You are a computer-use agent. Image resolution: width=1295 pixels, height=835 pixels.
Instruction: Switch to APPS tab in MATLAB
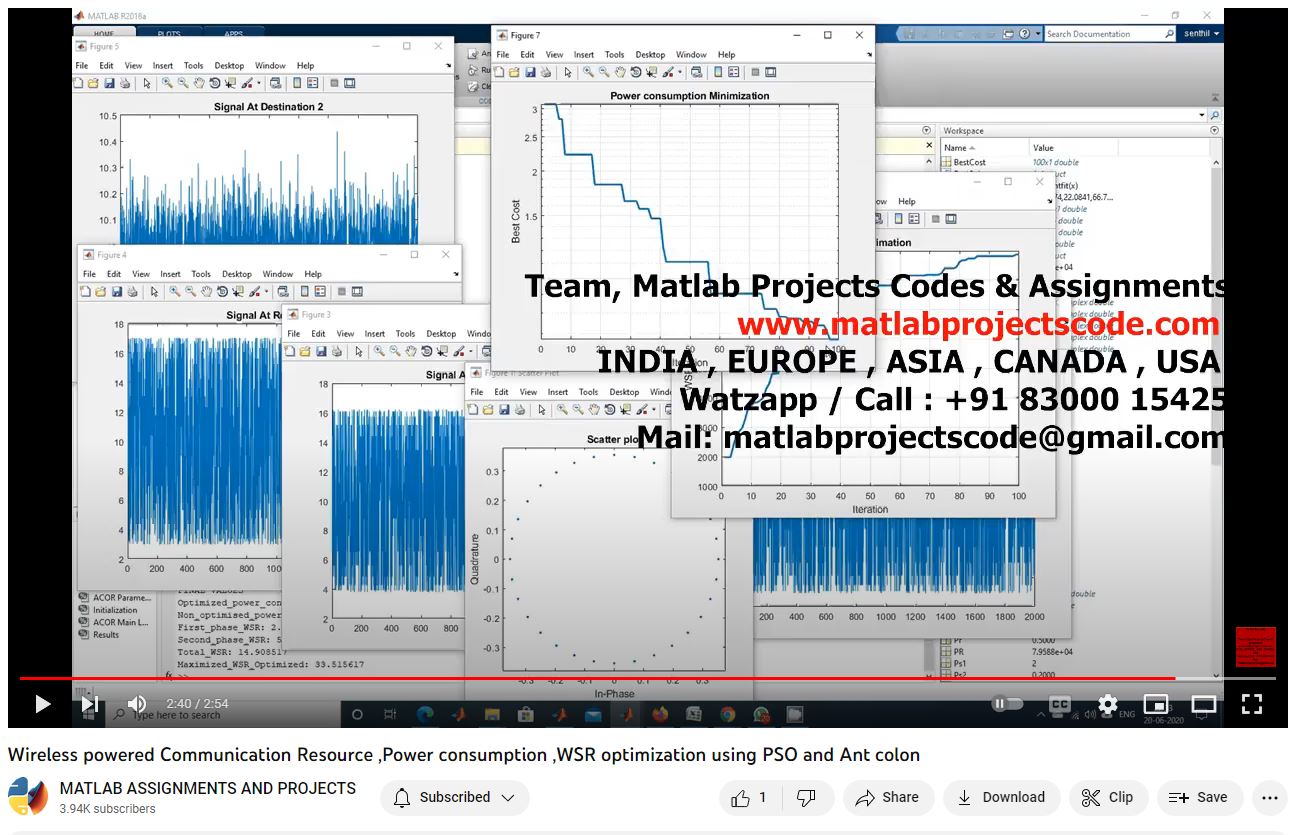click(x=233, y=34)
